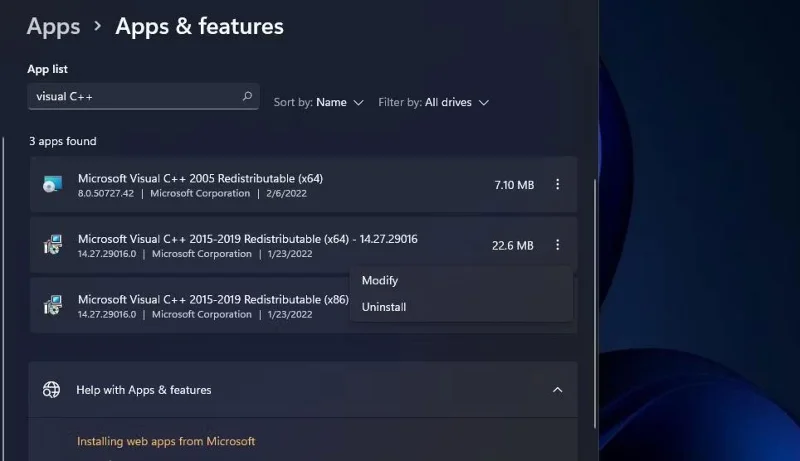800x461 pixels.
Task: Click the Visual C++ 2015-2019 (x64) installer icon
Action: pos(53,245)
